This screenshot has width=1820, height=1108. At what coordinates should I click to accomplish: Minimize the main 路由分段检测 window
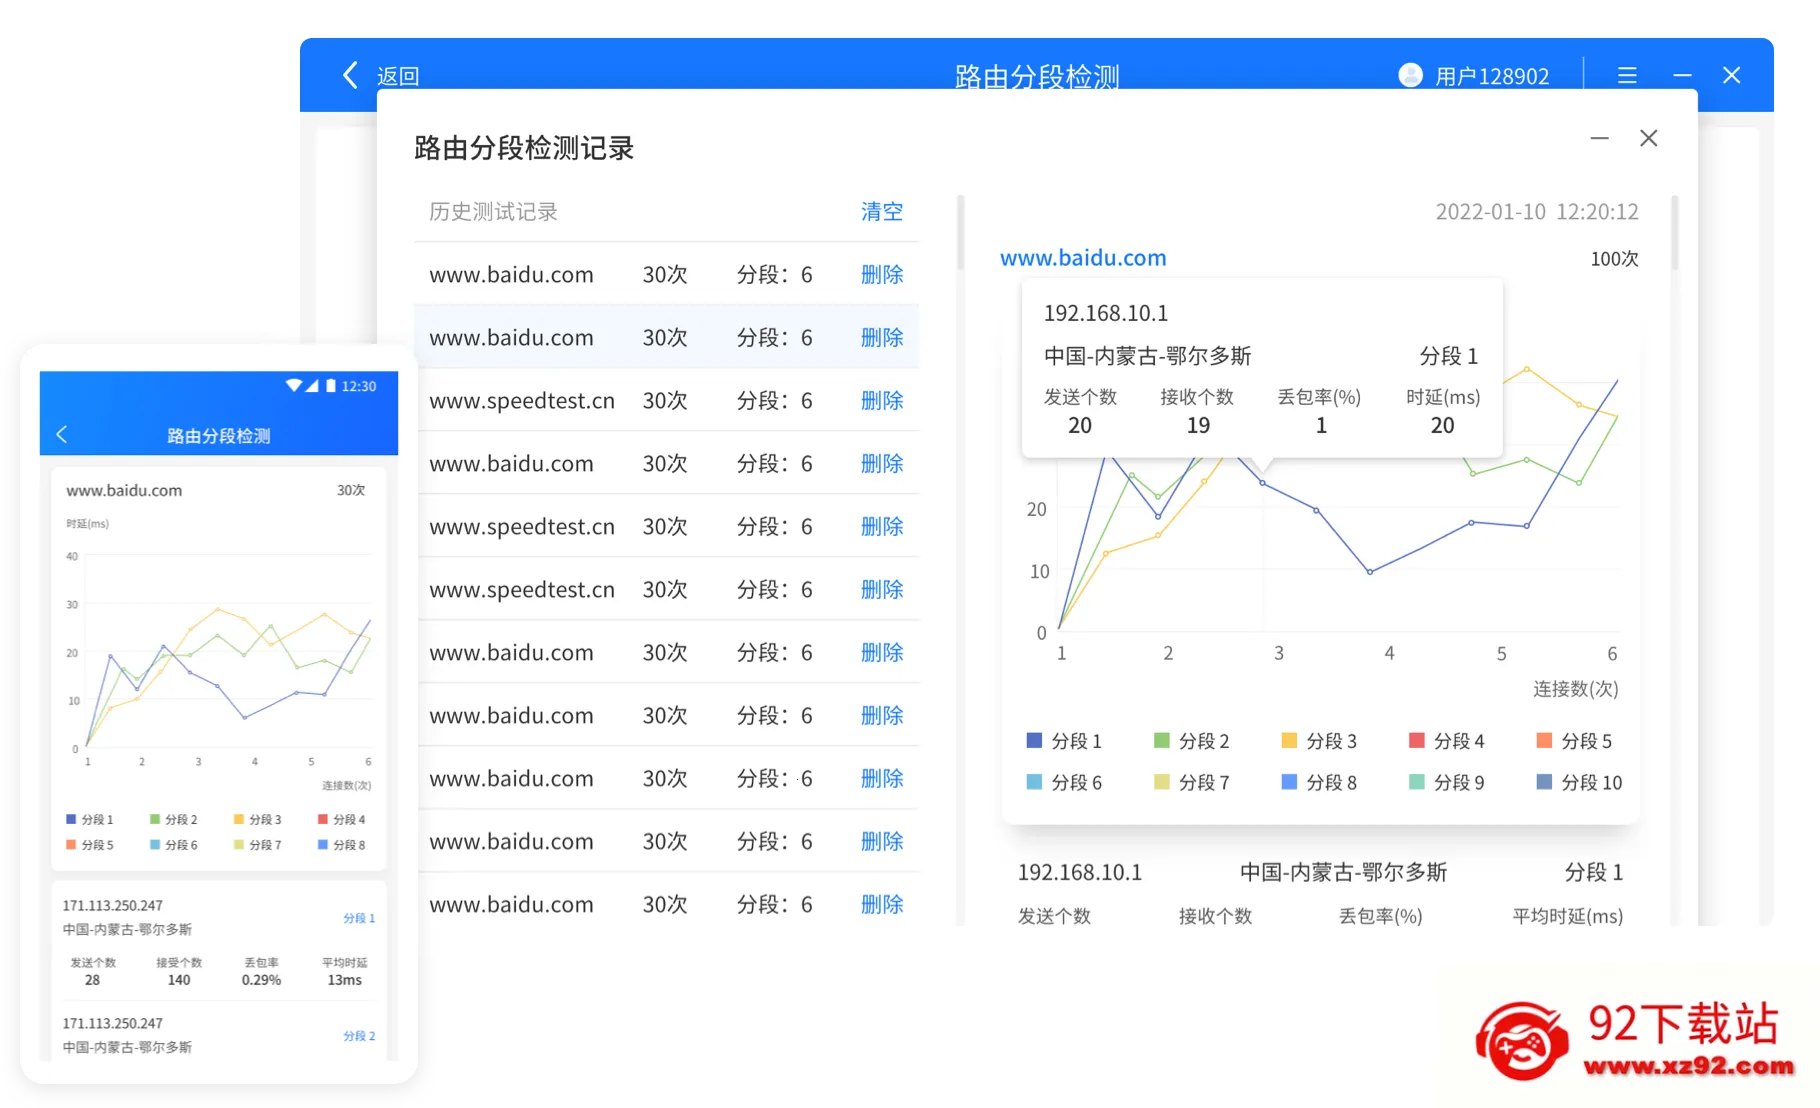(x=1682, y=75)
